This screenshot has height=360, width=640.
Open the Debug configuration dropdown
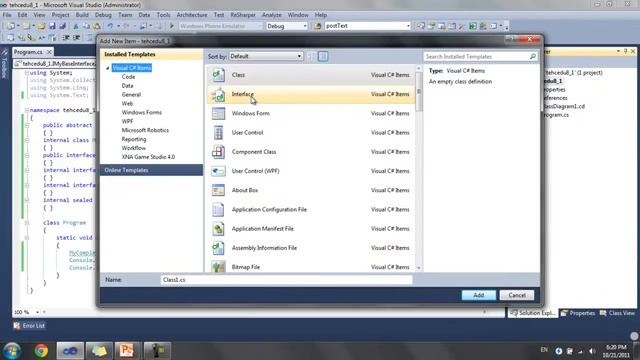(x=287, y=26)
